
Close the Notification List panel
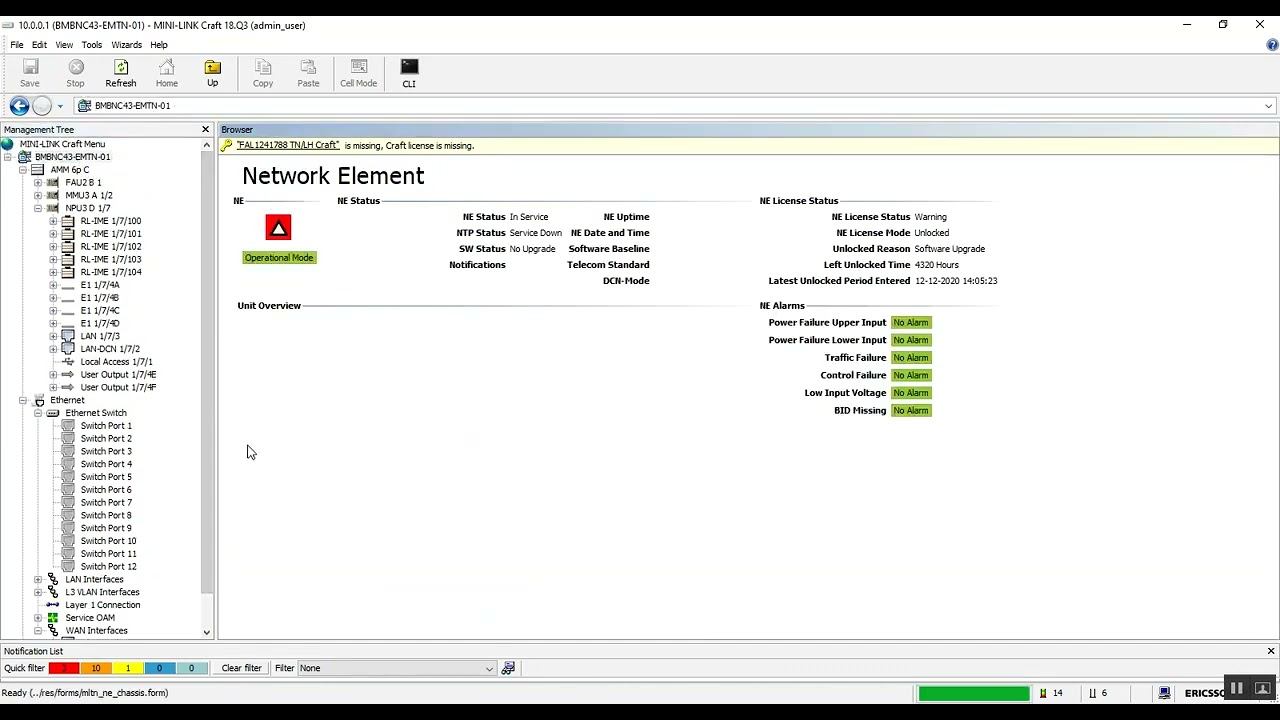1271,651
